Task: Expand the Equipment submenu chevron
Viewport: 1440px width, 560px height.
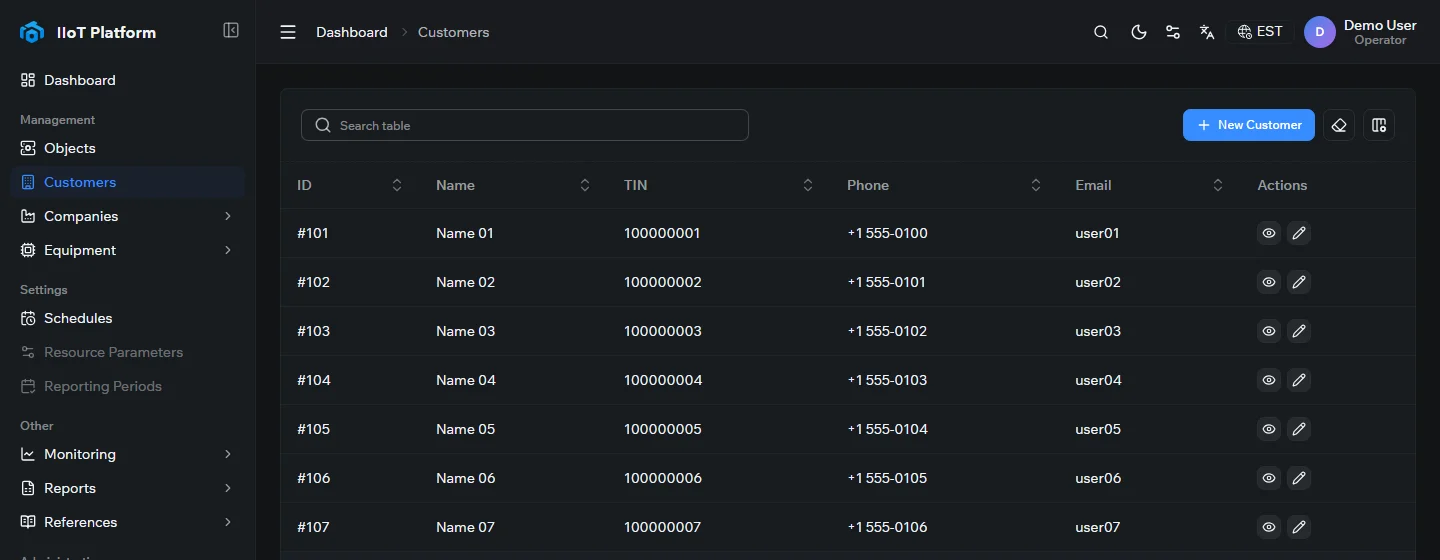Action: pos(228,250)
